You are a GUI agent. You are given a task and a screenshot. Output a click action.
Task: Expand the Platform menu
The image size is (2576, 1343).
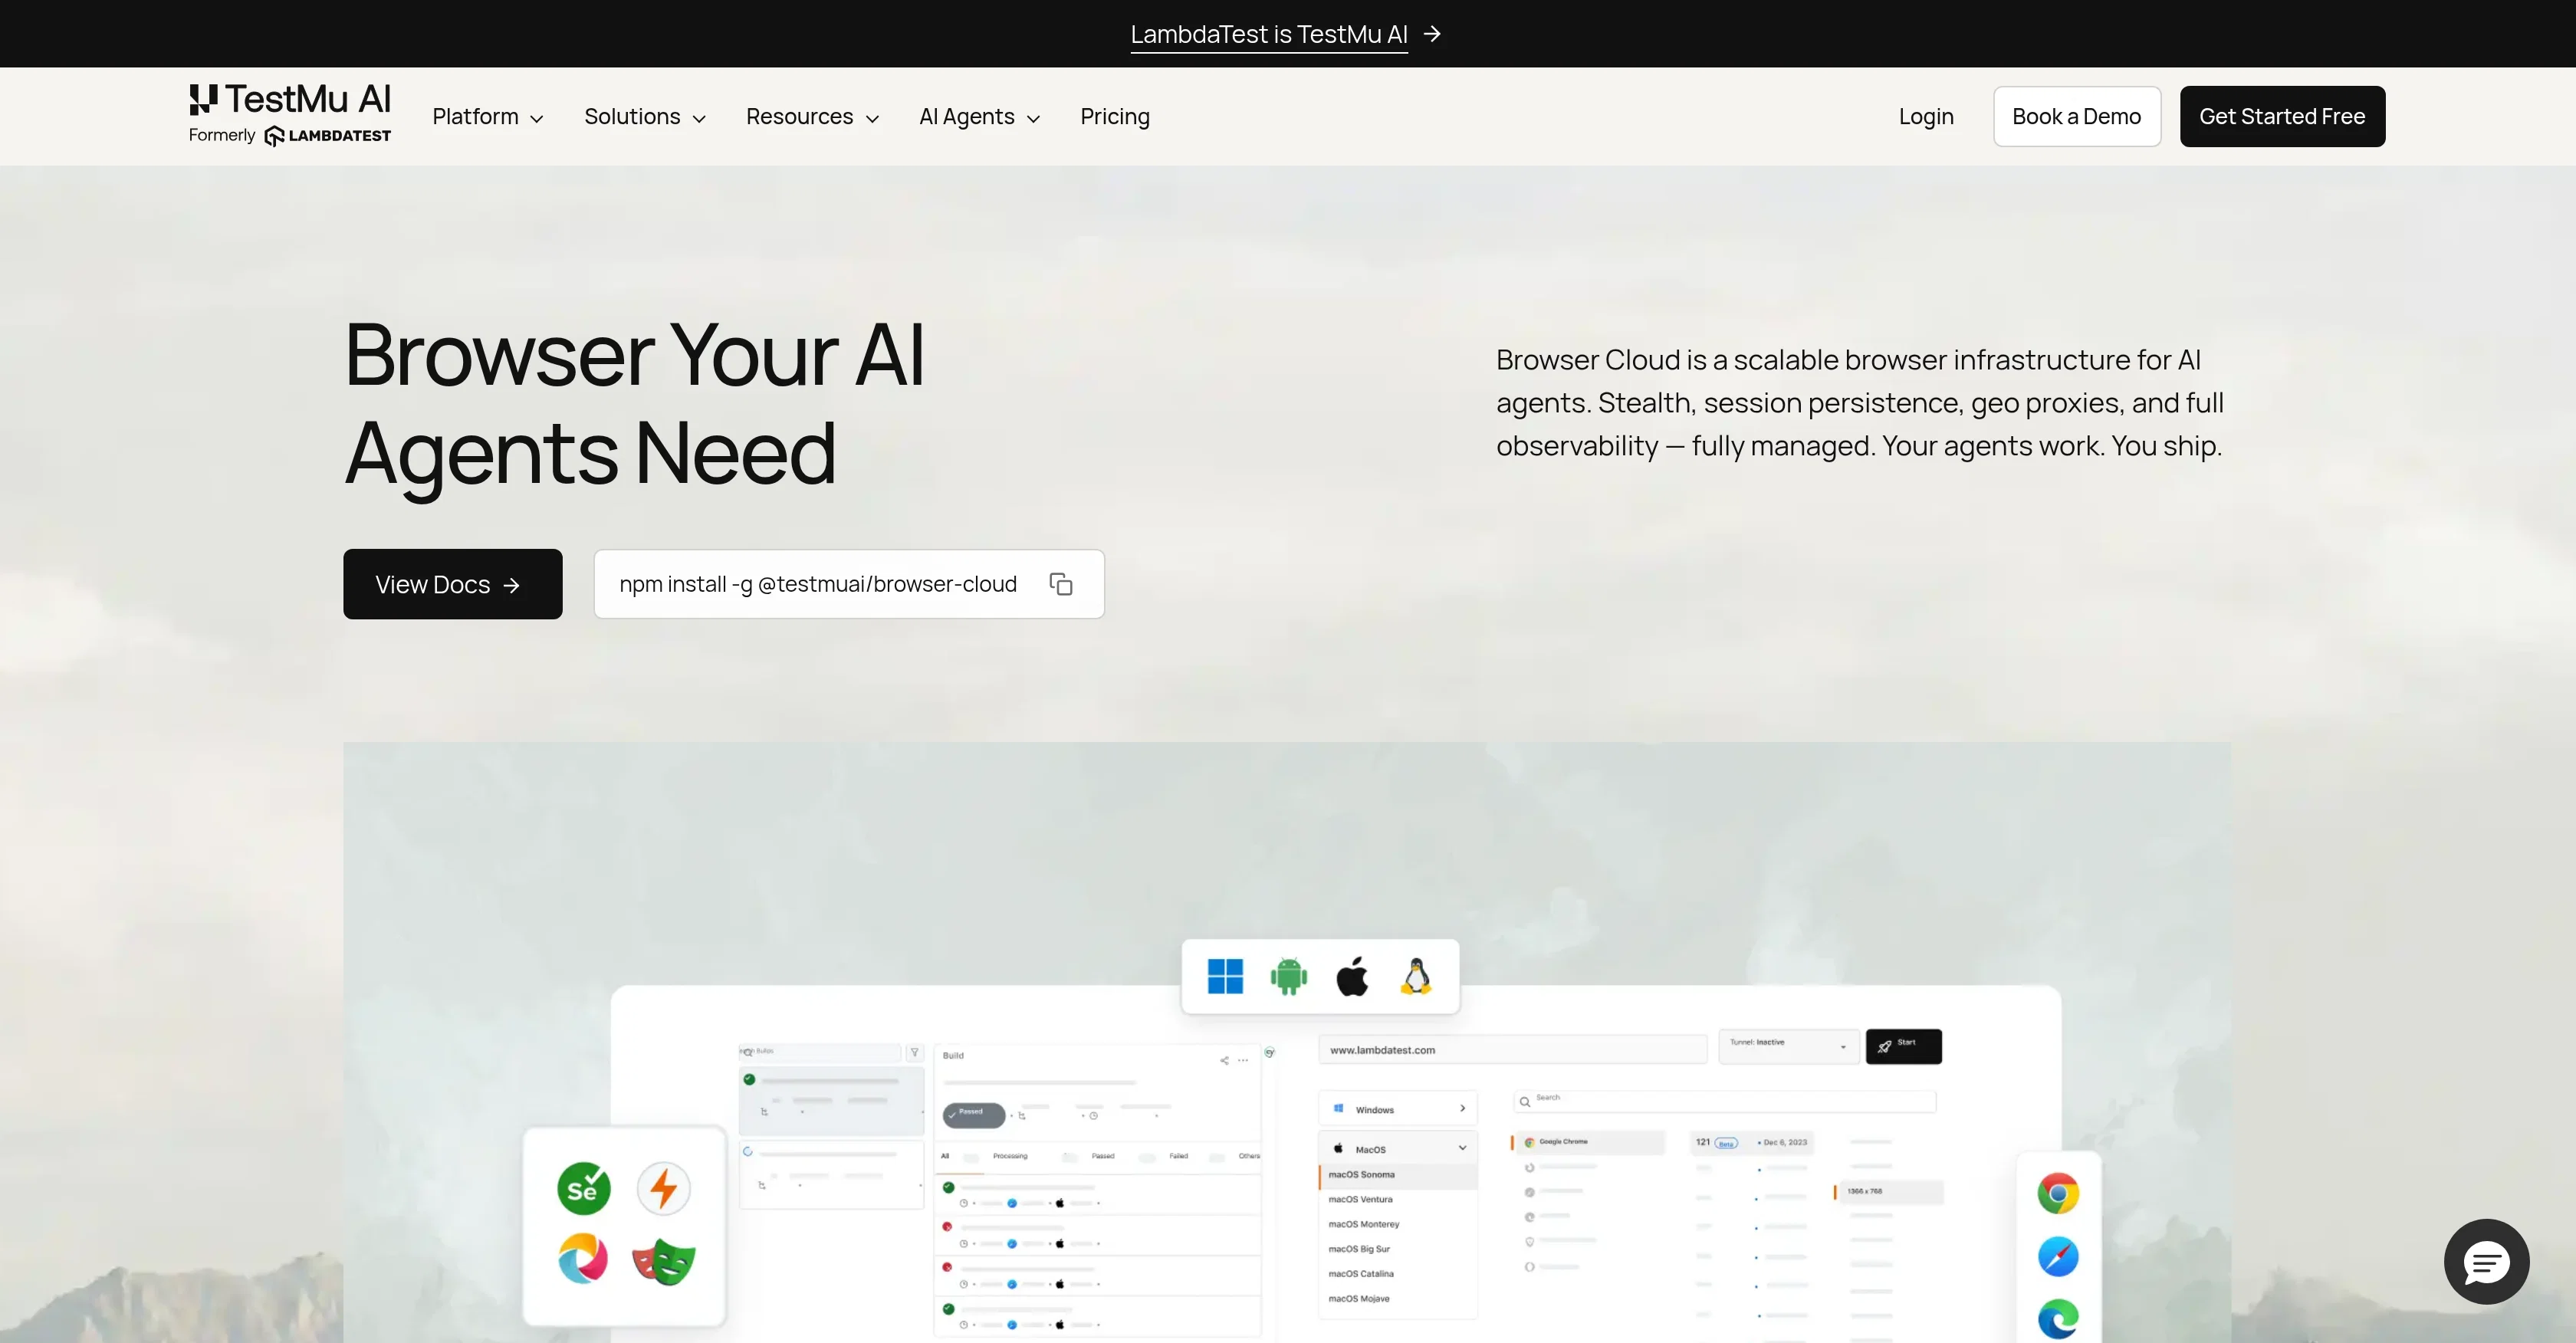coord(487,117)
